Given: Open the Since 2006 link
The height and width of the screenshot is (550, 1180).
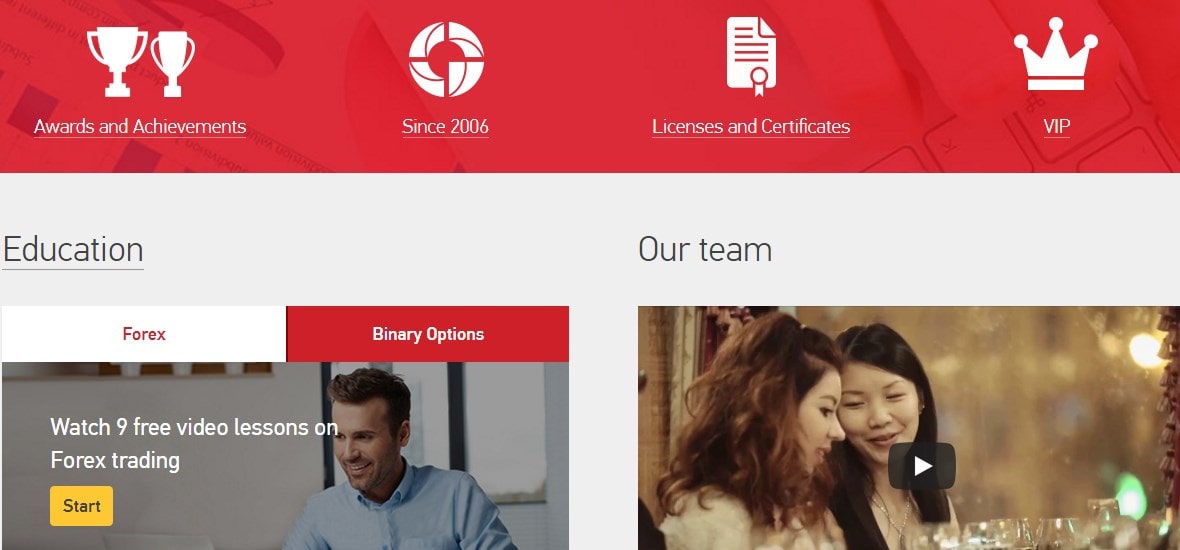Looking at the screenshot, I should (445, 127).
